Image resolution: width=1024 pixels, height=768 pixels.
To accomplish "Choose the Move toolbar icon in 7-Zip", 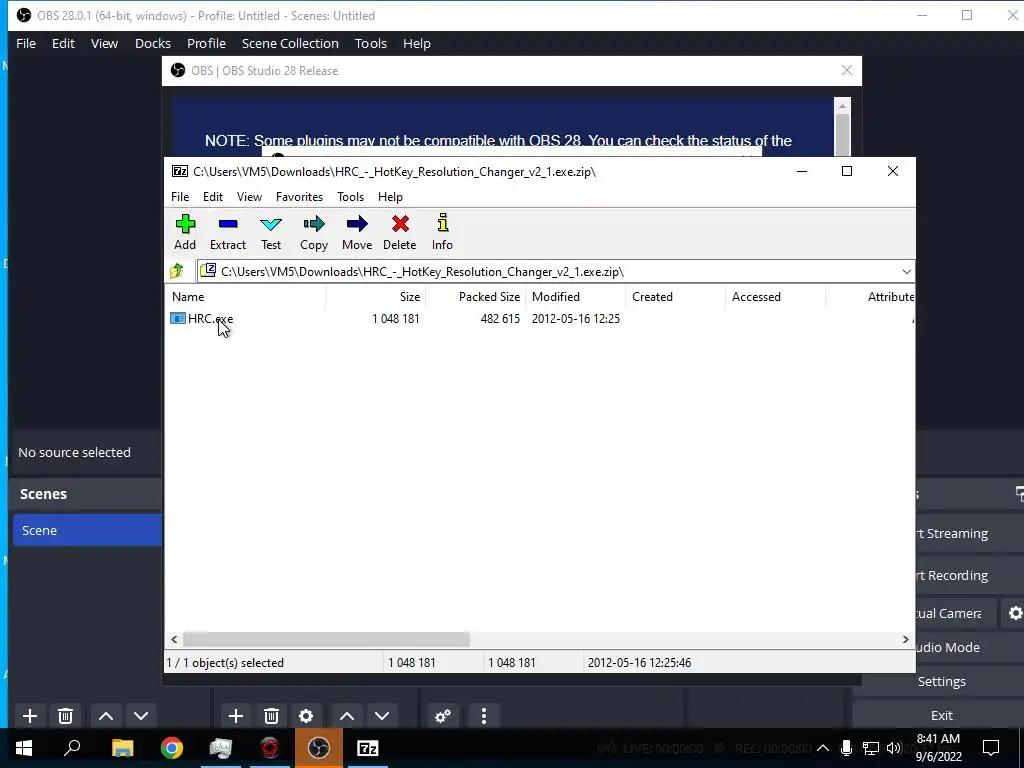I will pyautogui.click(x=357, y=232).
